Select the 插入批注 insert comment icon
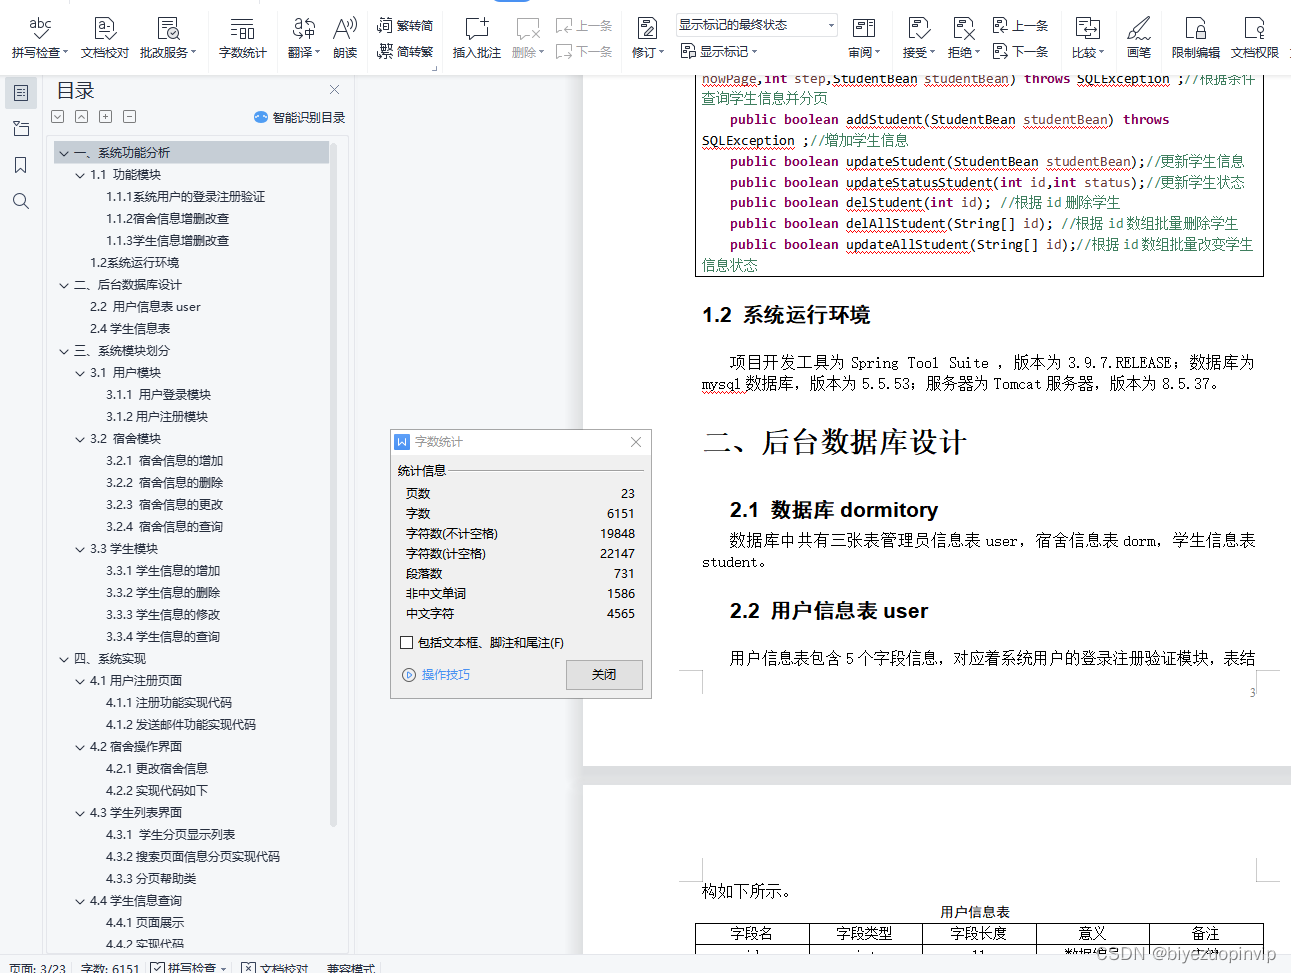1291x973 pixels. [x=476, y=37]
